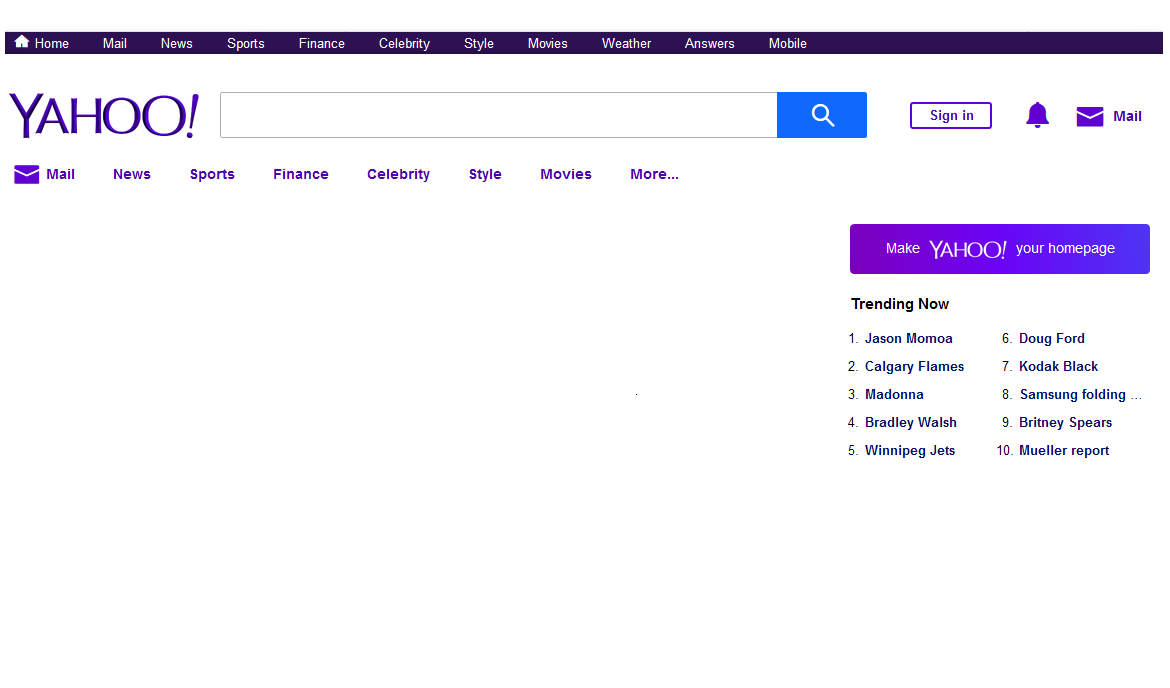Select the Samsung folding trending topic

point(1072,394)
